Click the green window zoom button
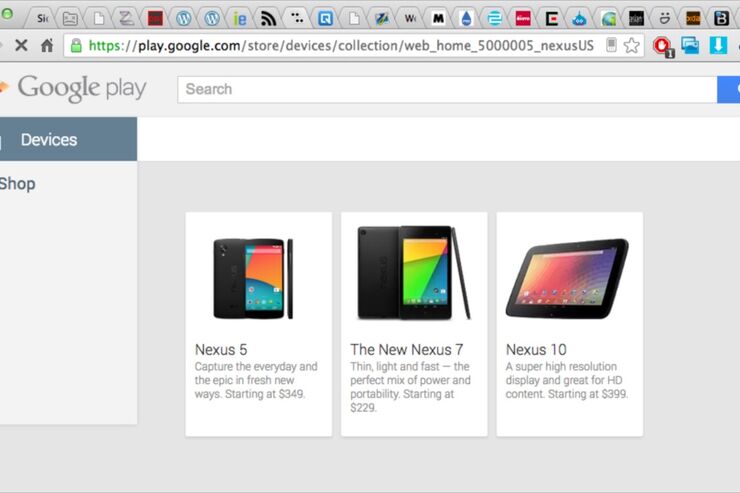Screen dimensions: 740x493 [x=7, y=14]
